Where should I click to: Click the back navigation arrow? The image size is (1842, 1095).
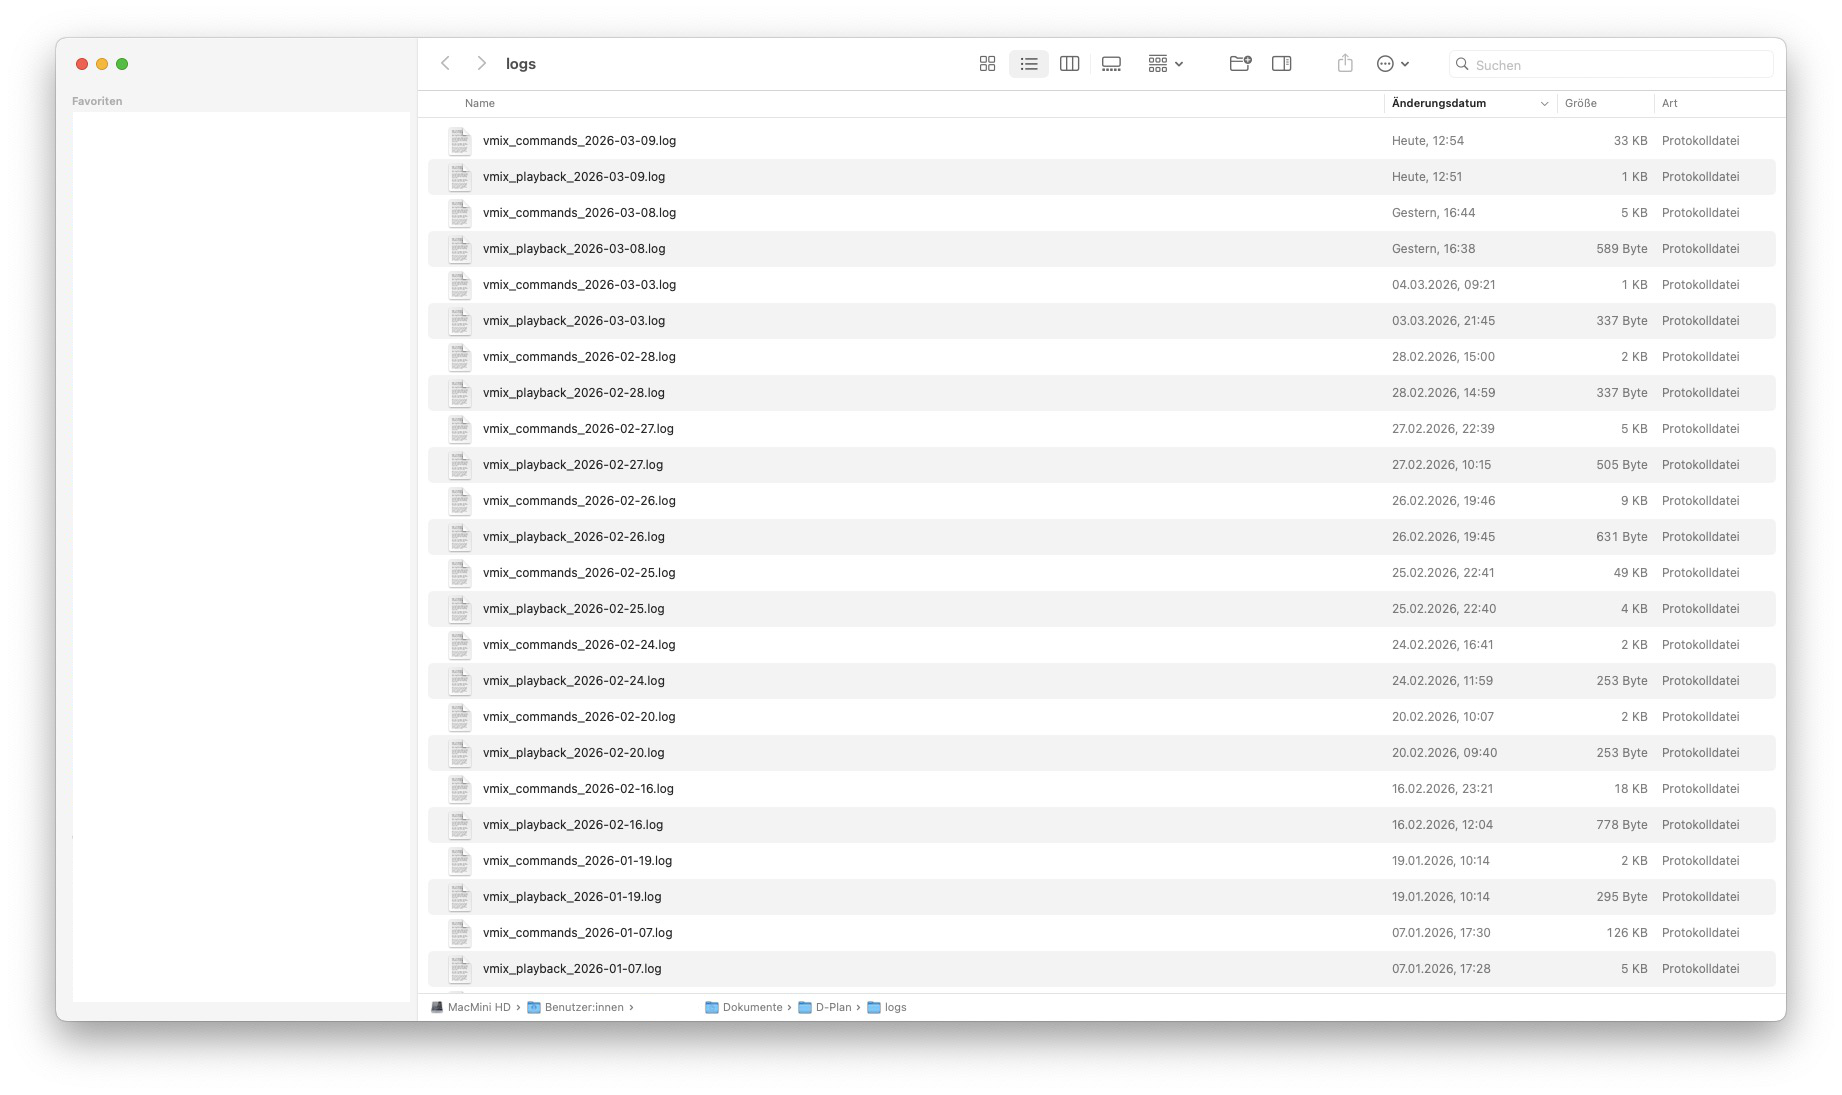click(x=445, y=63)
